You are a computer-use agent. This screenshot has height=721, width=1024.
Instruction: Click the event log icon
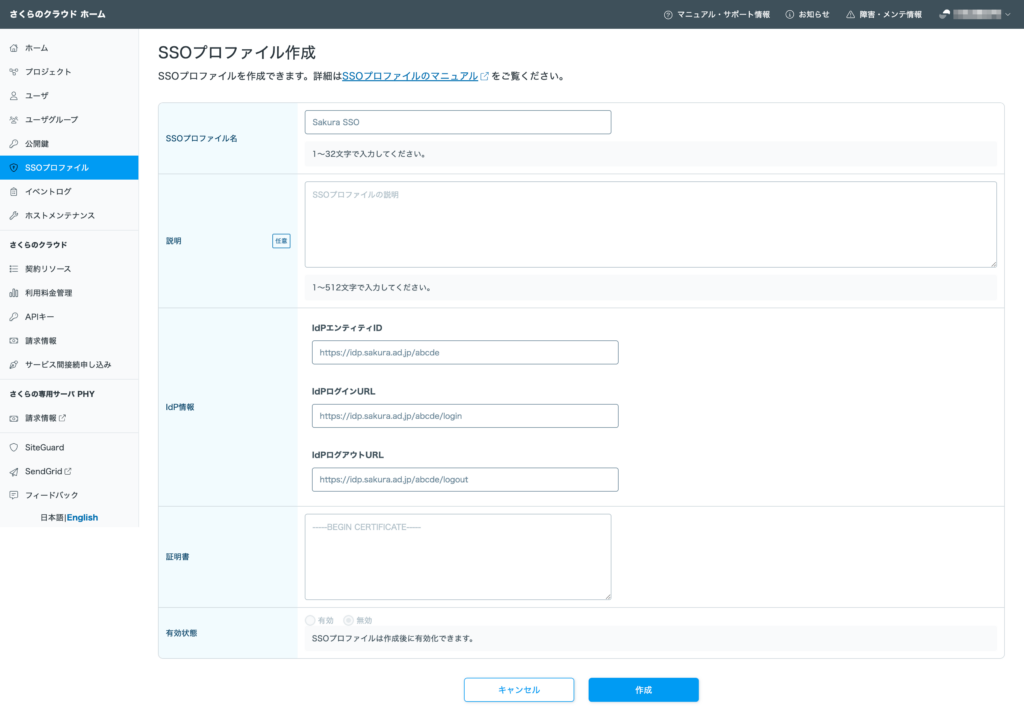pyautogui.click(x=14, y=192)
